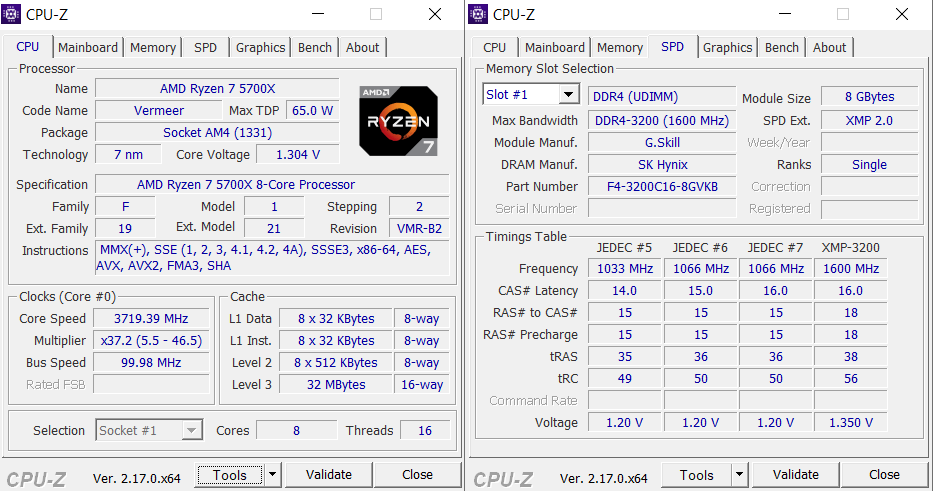The image size is (933, 491).
Task: Click the Tools button in left window
Action: [230, 474]
